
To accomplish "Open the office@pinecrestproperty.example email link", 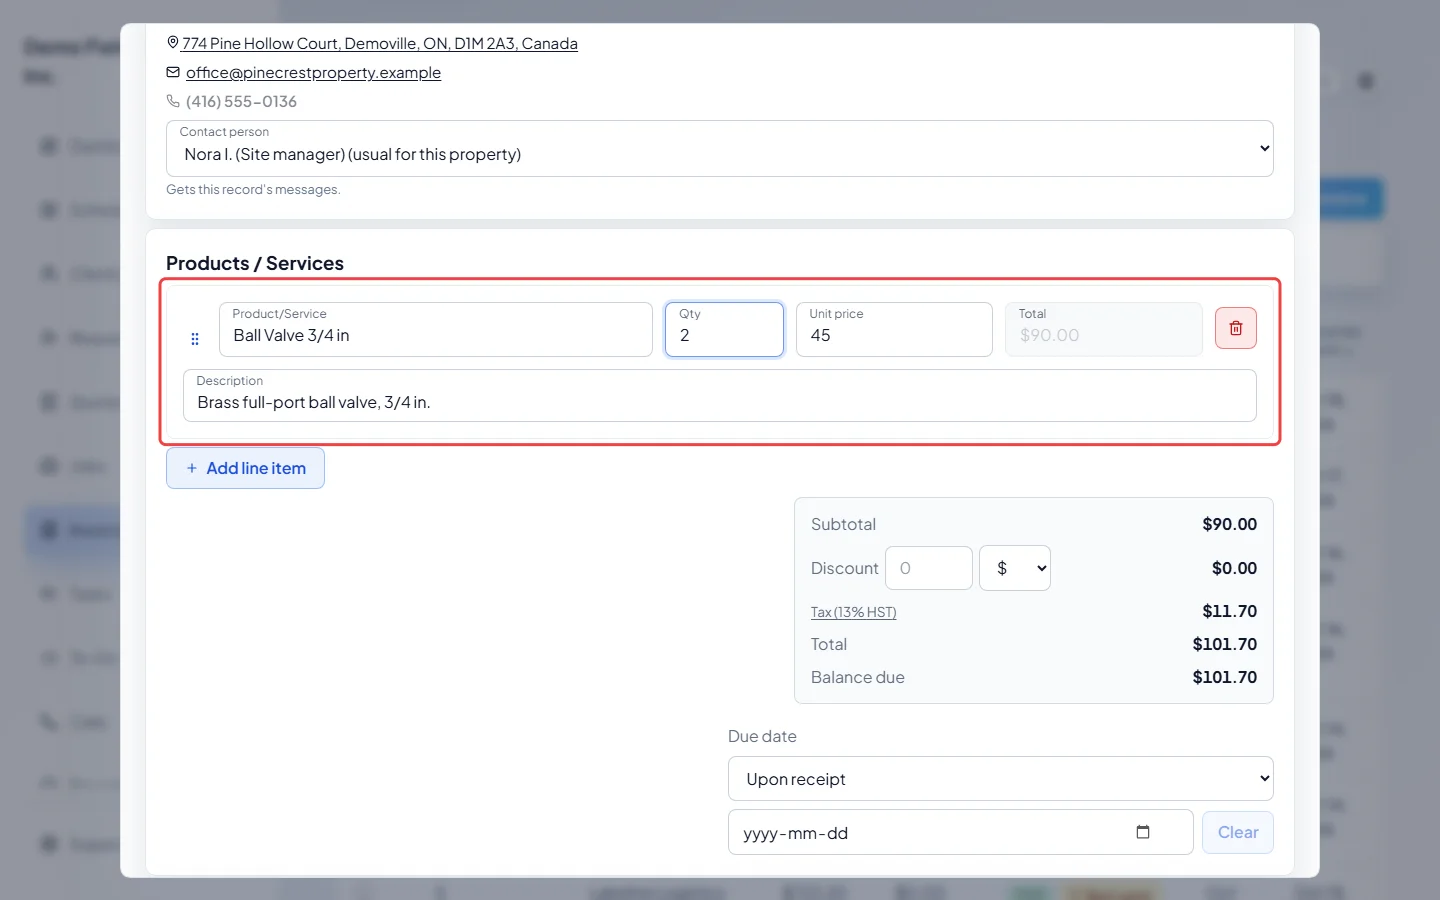I will [313, 72].
